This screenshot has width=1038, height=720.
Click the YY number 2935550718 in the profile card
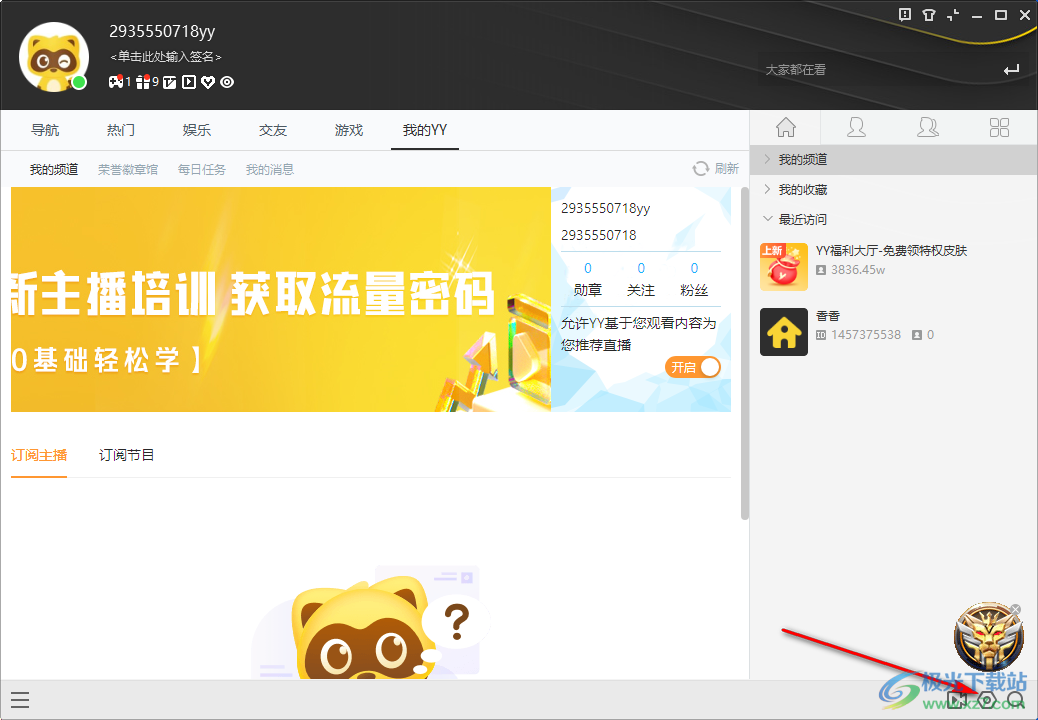coord(599,235)
